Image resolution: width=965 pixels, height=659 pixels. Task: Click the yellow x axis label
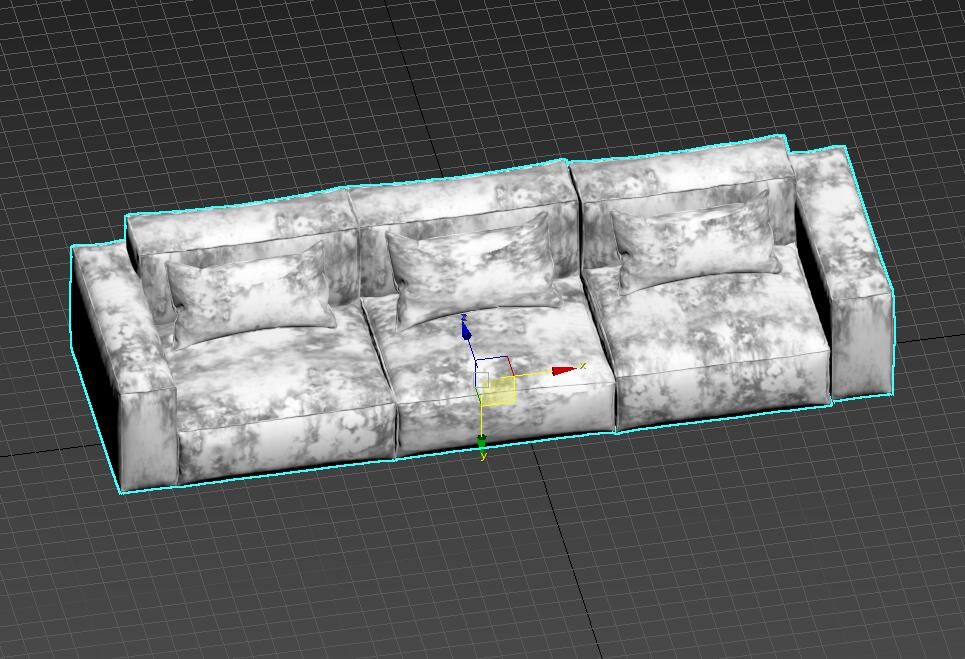pos(582,366)
